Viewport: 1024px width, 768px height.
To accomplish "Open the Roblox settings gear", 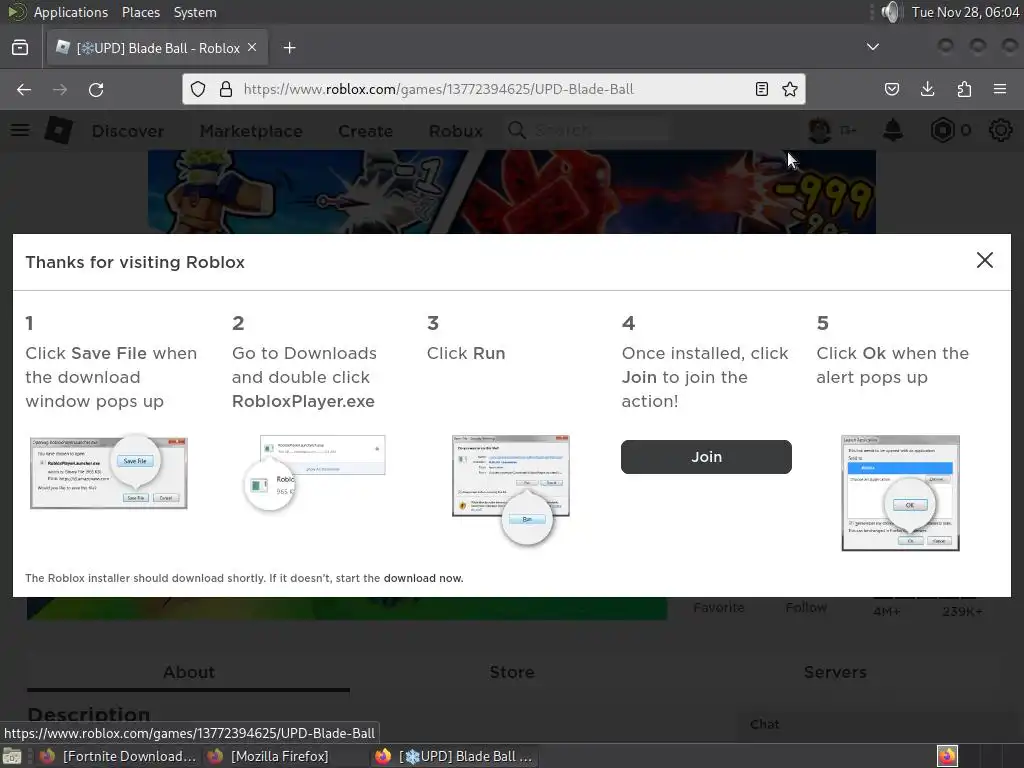I will (x=1000, y=131).
